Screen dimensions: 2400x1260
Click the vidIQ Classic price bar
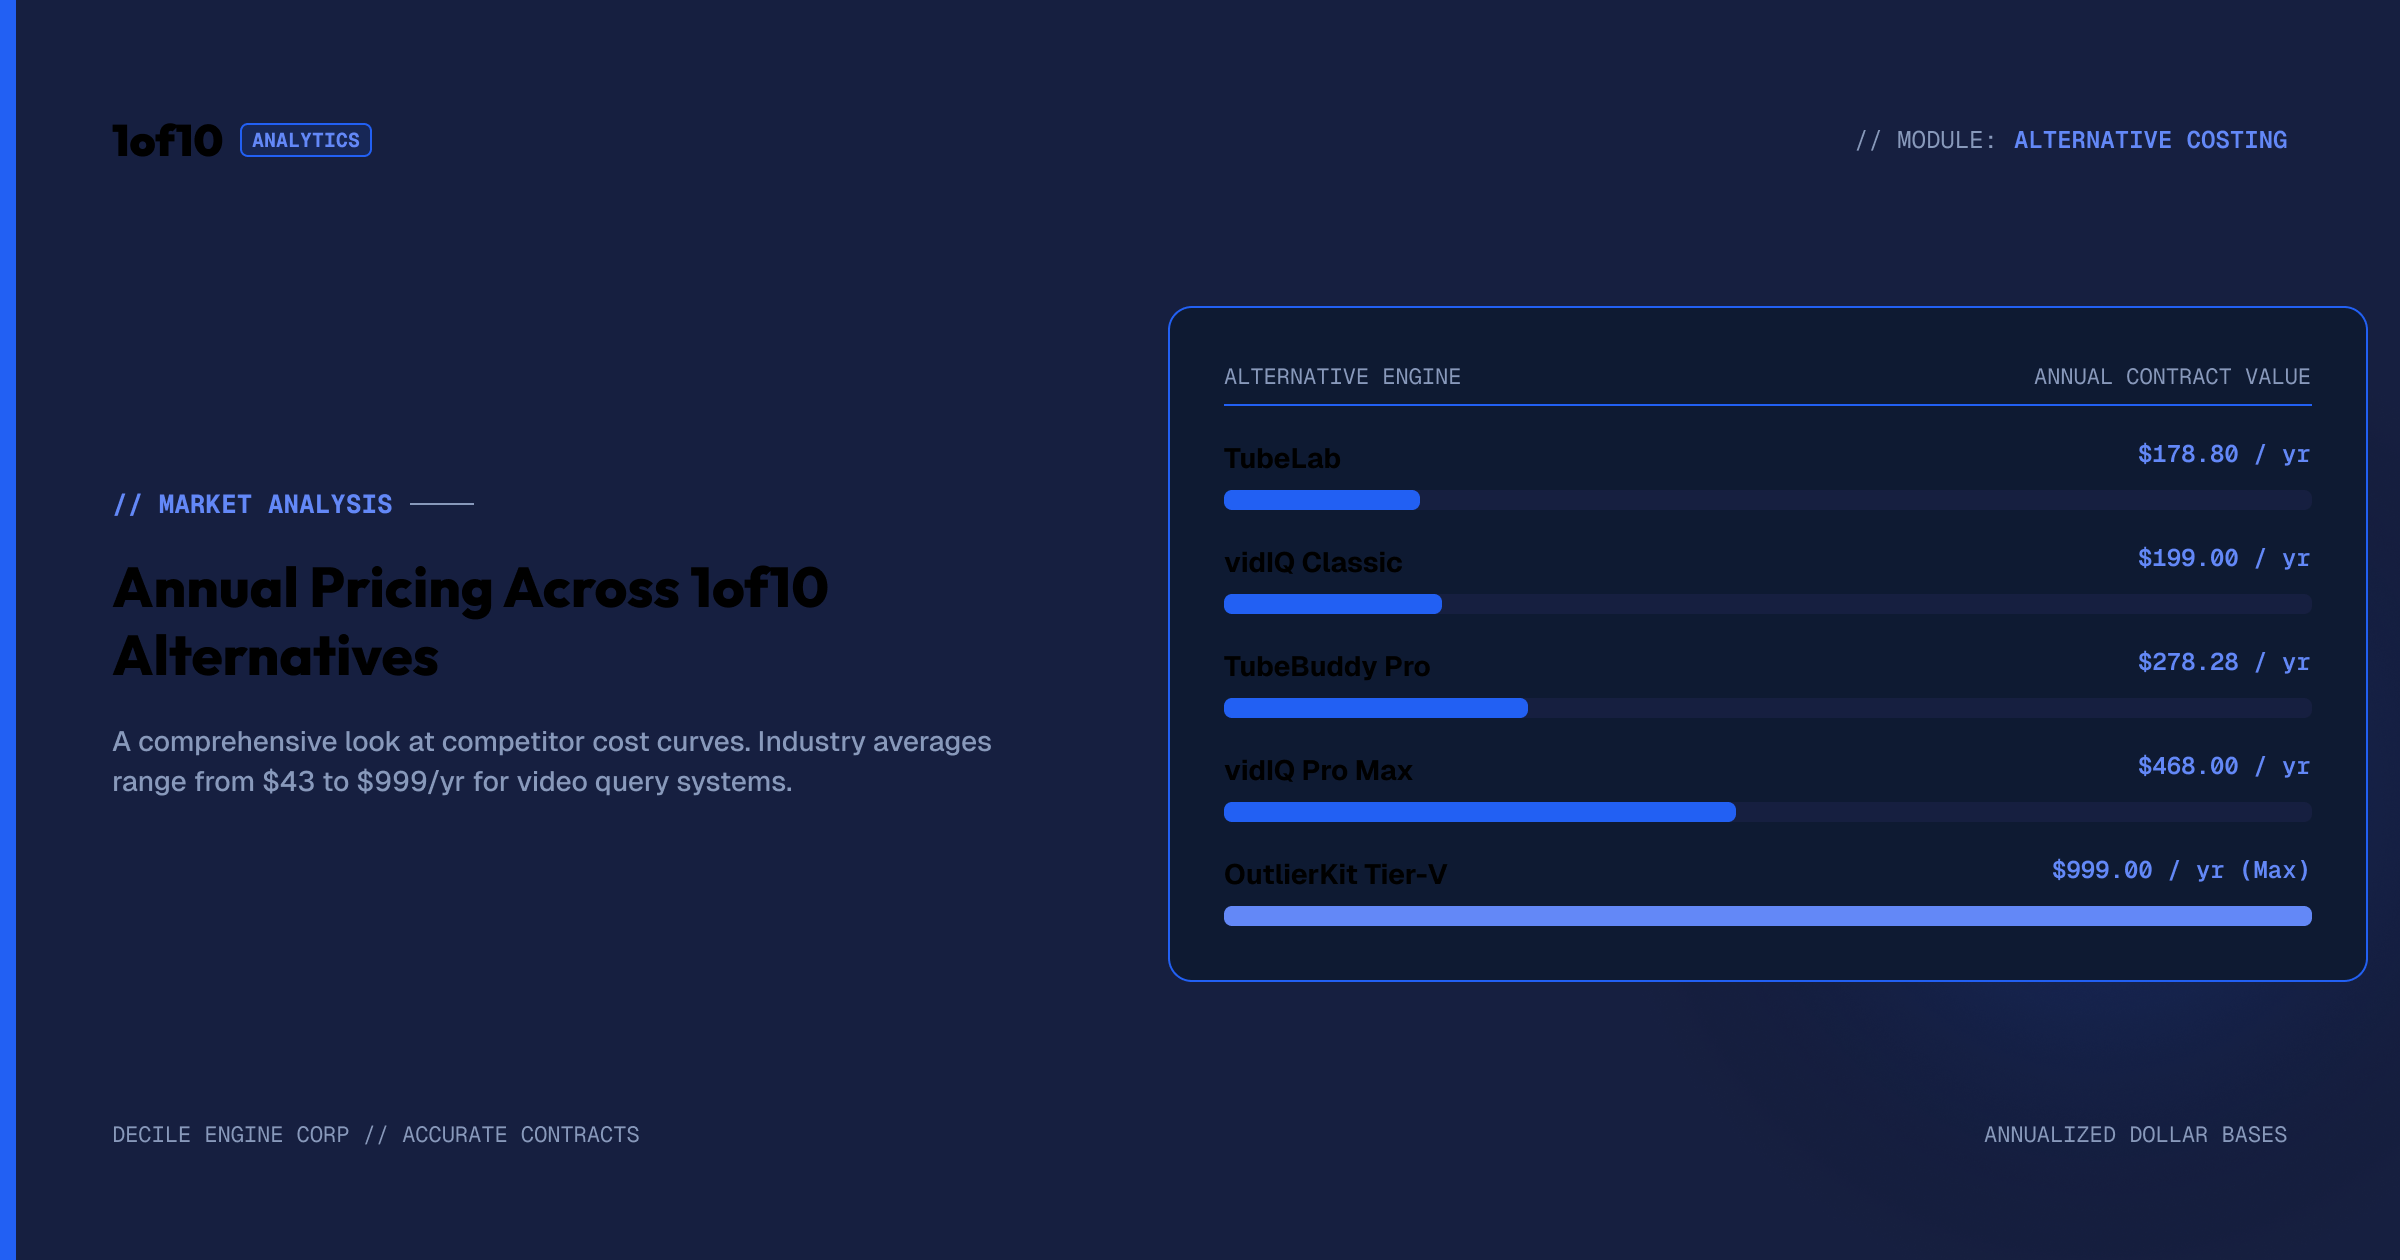click(x=1333, y=604)
